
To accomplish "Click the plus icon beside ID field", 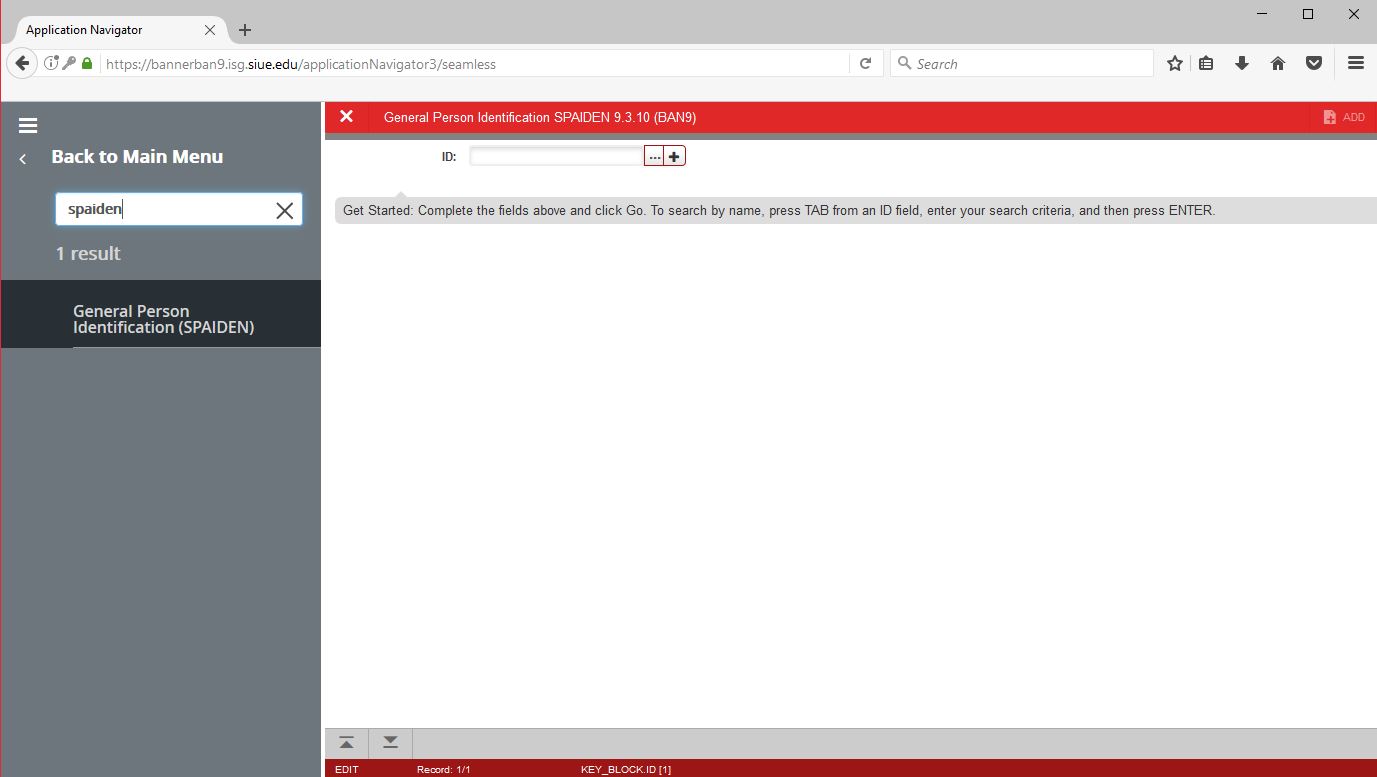I will coord(675,157).
